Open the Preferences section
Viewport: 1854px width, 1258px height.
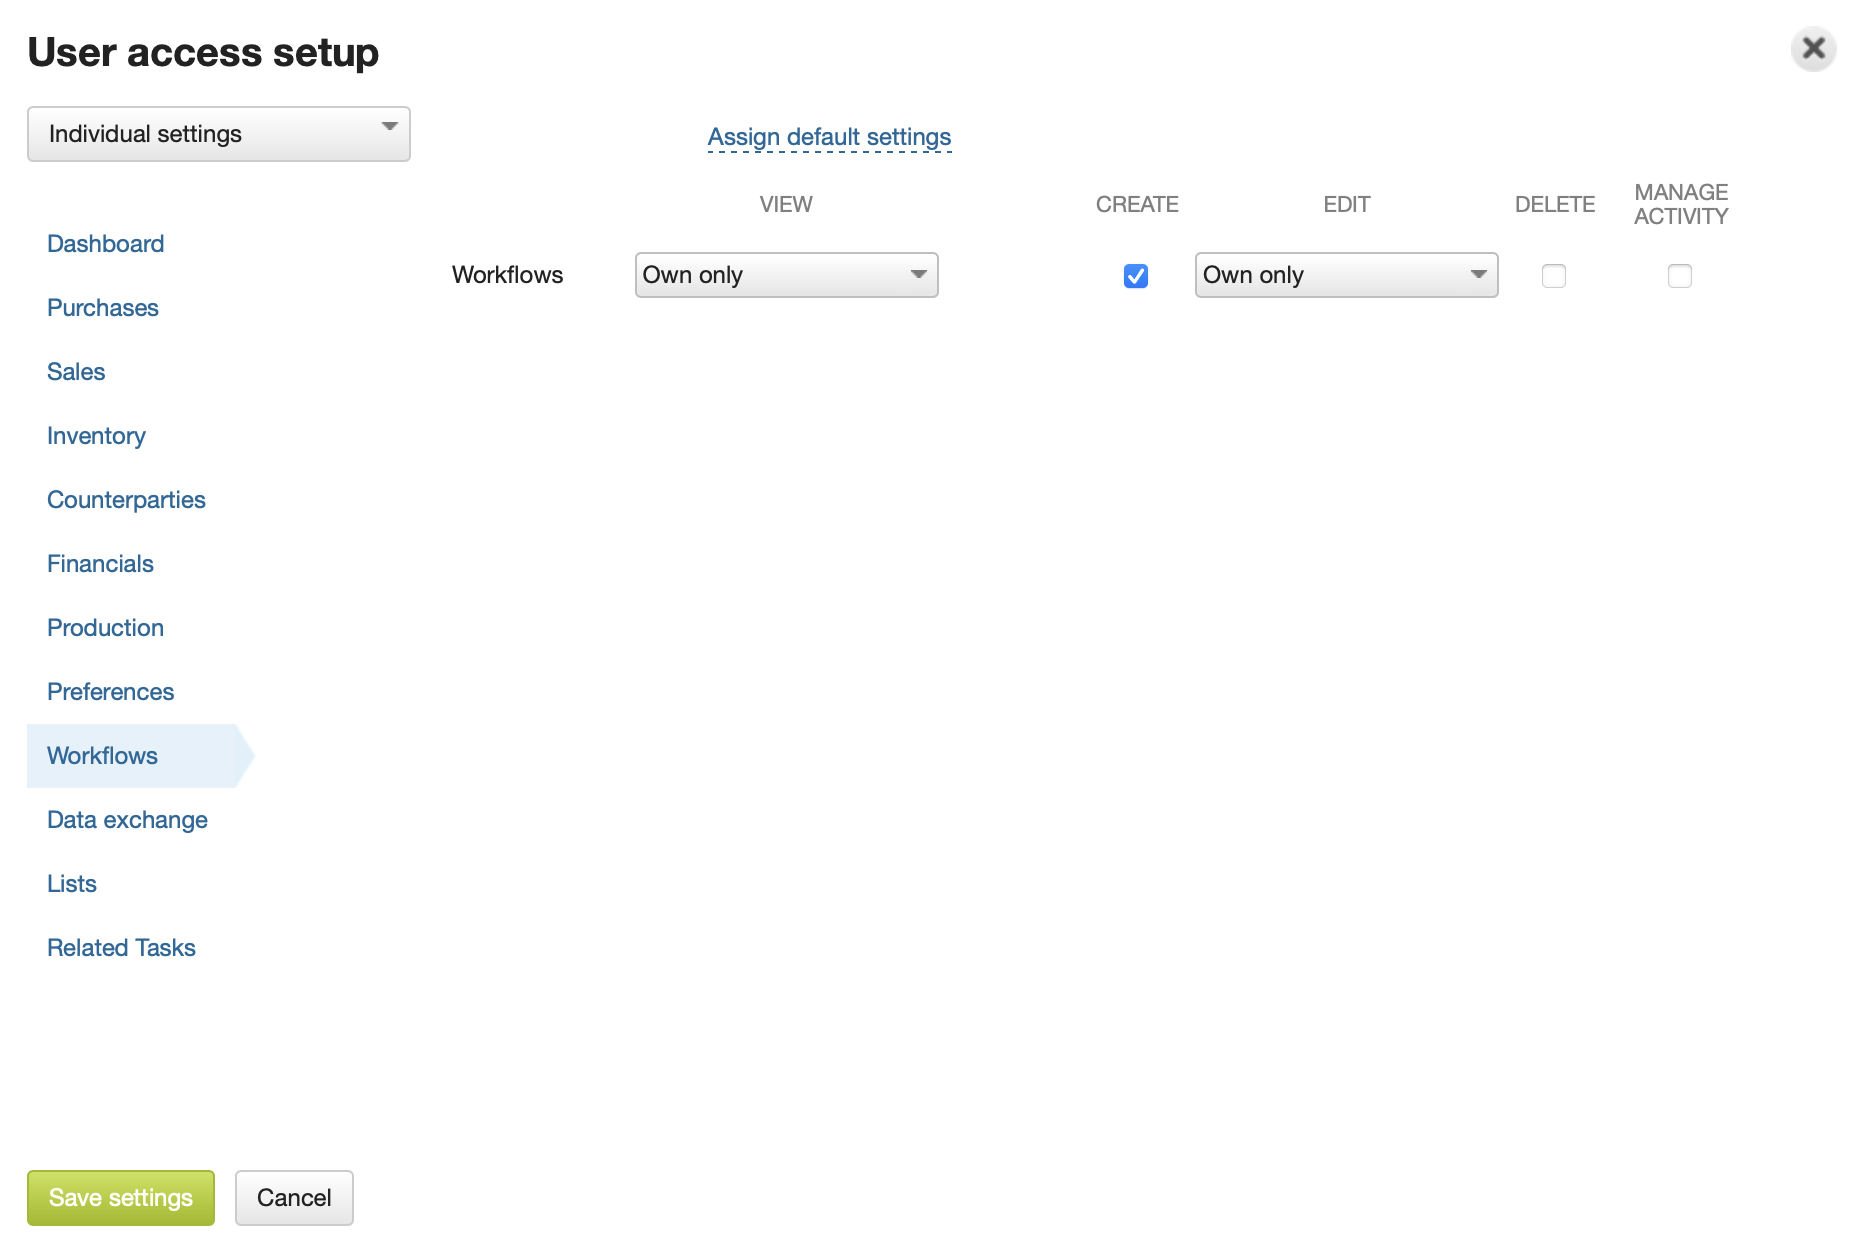pos(110,692)
